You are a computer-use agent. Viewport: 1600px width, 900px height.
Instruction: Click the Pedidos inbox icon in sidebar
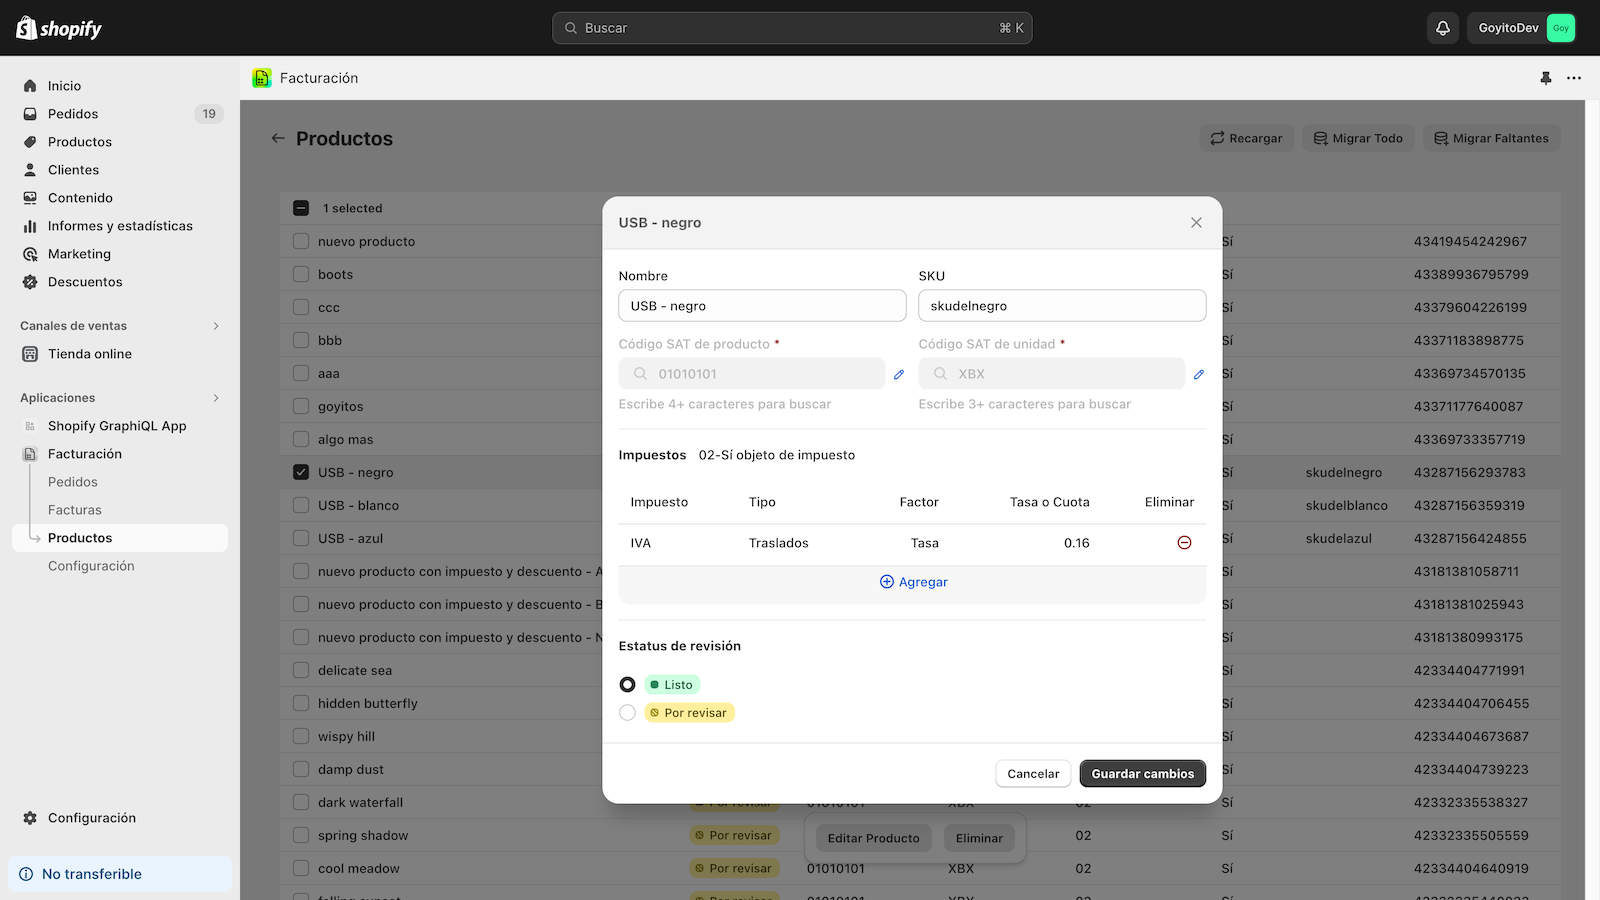(x=30, y=114)
